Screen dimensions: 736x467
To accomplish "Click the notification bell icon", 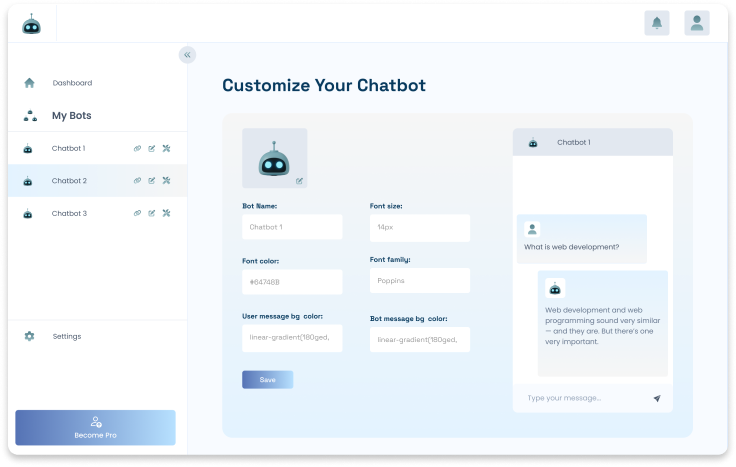I will (x=657, y=23).
